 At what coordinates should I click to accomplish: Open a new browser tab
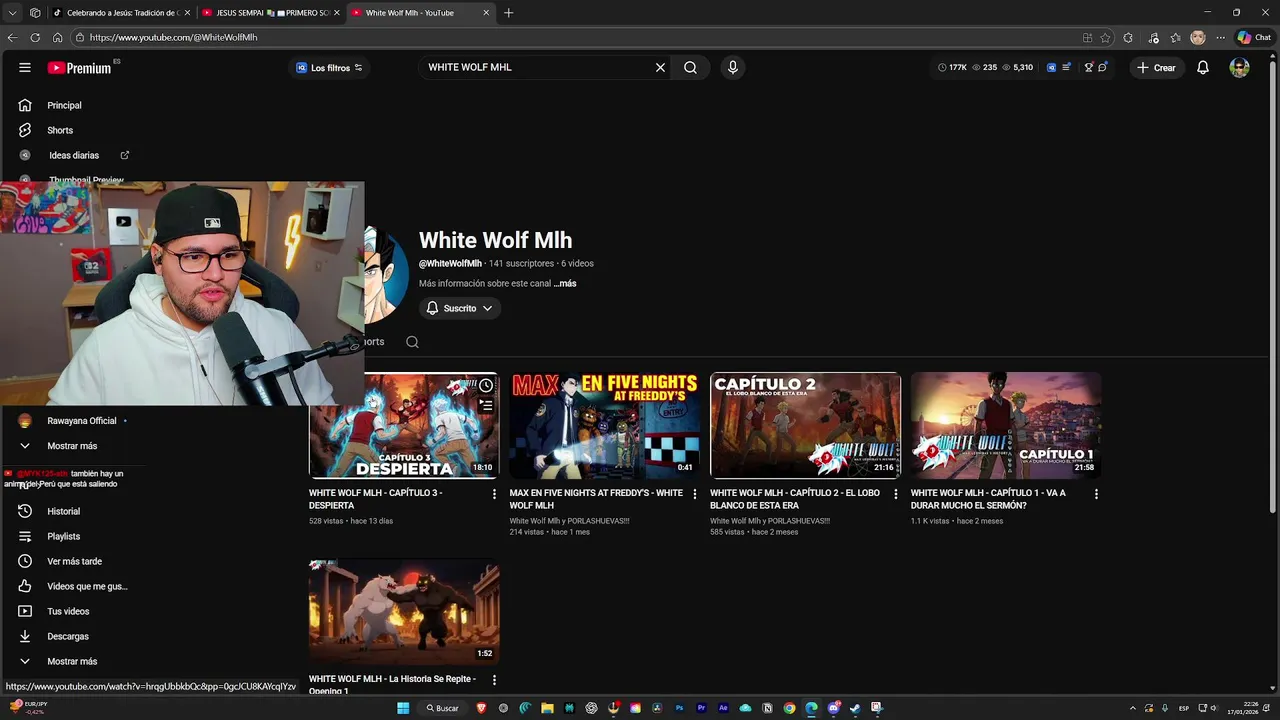pos(508,13)
